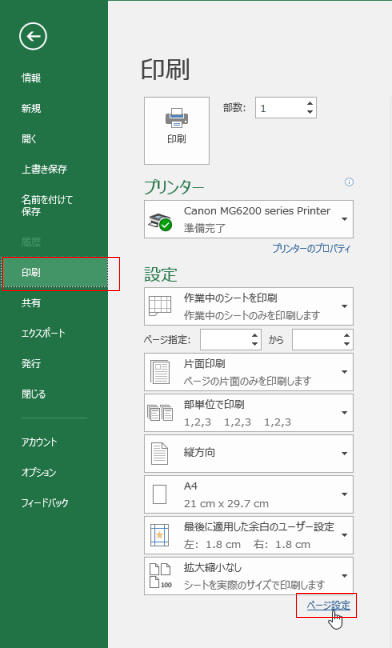Open the 縦方向 orientation dropdown
The height and width of the screenshot is (648, 392).
[249, 453]
